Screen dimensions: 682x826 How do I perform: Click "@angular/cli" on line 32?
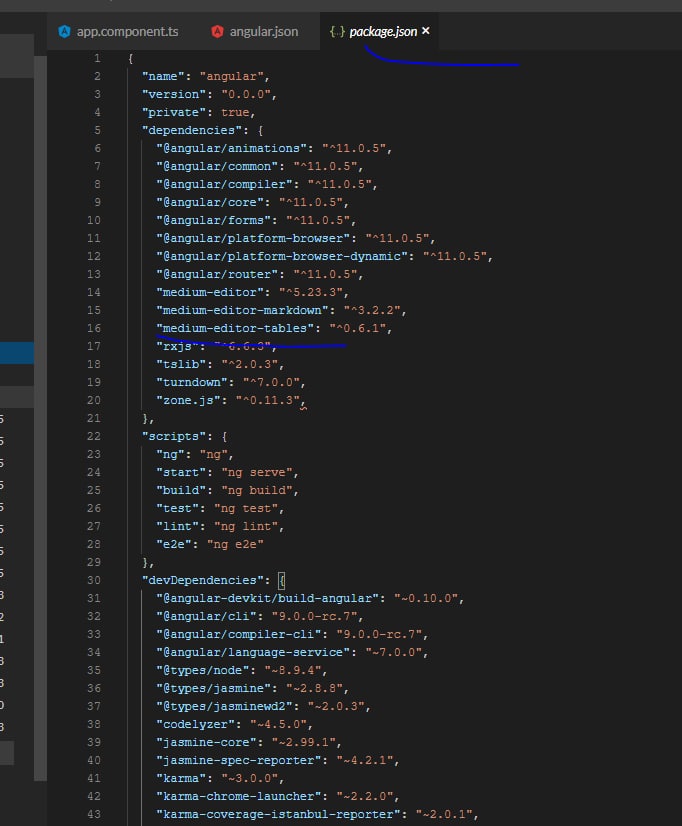pyautogui.click(x=206, y=616)
